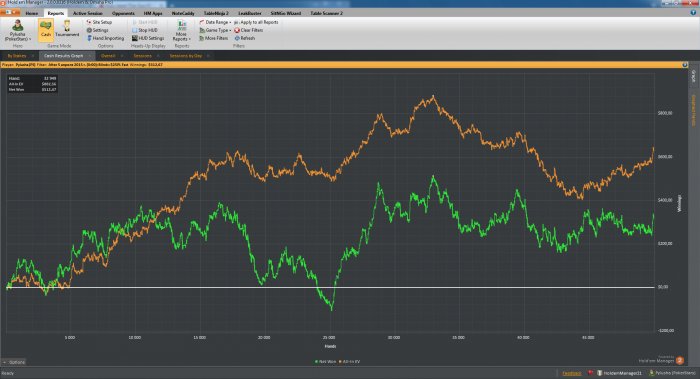This screenshot has width=700, height=379.
Task: Open the Table Scanner 2 ribbon tab
Action: point(326,13)
